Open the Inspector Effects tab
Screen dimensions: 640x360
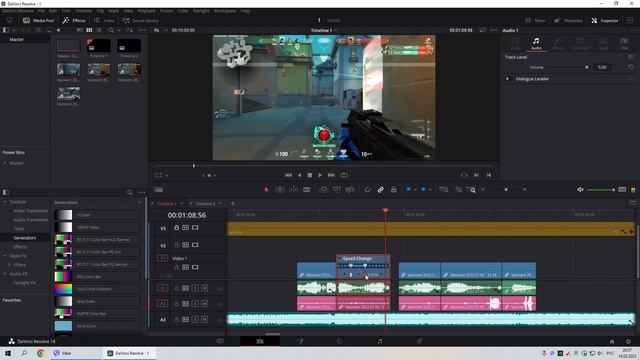click(x=558, y=43)
